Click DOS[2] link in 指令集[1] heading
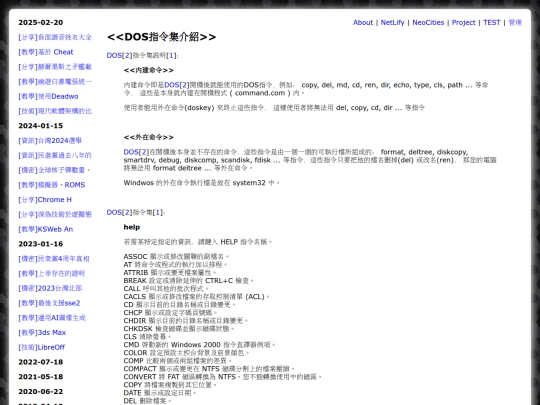Image resolution: width=540 pixels, height=405 pixels. tap(119, 212)
